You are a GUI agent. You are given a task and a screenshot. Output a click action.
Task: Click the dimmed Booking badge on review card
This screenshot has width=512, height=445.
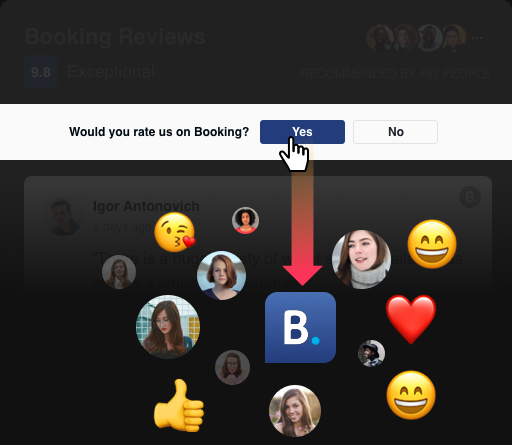tap(470, 197)
